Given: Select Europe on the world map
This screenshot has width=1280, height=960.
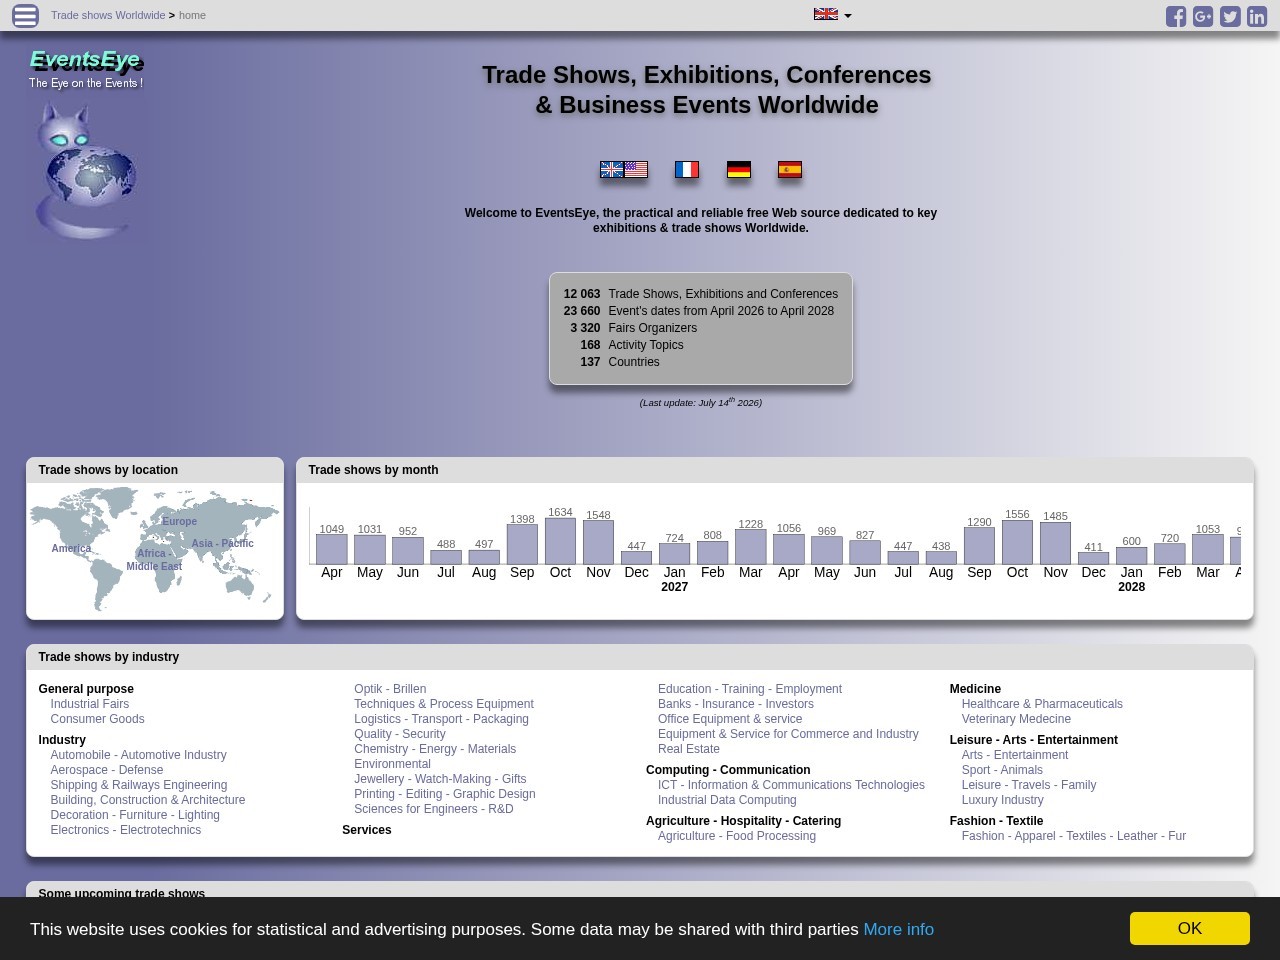Looking at the screenshot, I should point(180,521).
